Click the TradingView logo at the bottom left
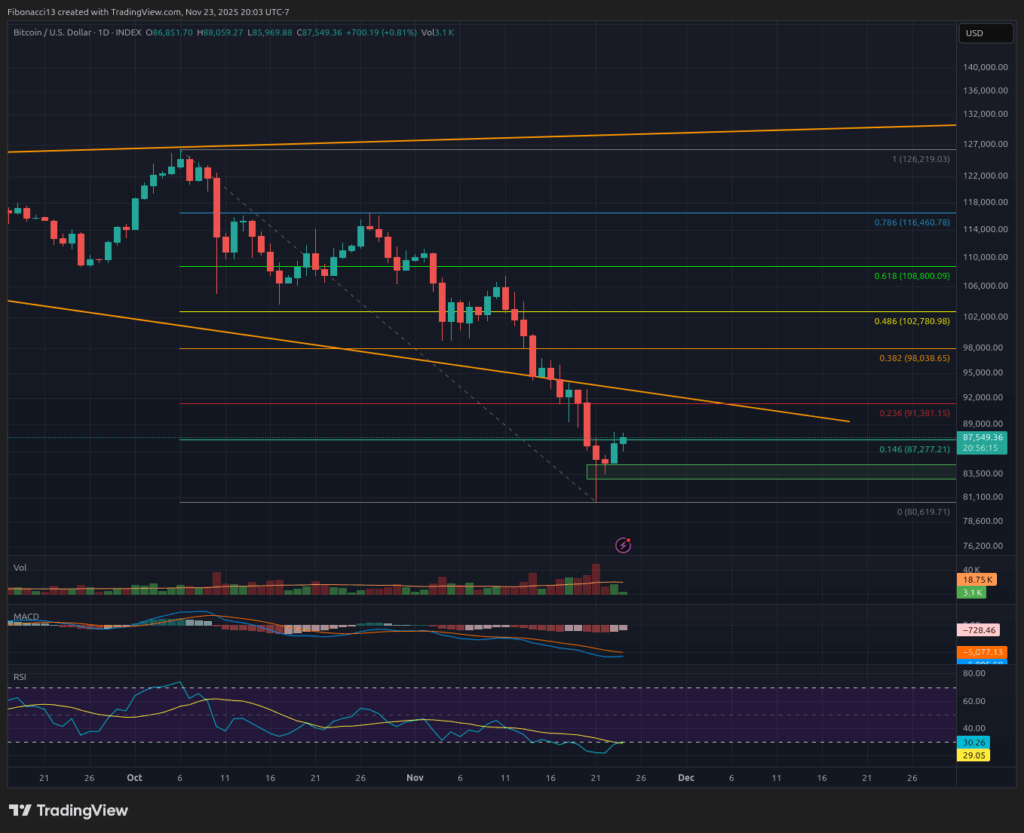Viewport: 1024px width, 833px height. point(70,810)
